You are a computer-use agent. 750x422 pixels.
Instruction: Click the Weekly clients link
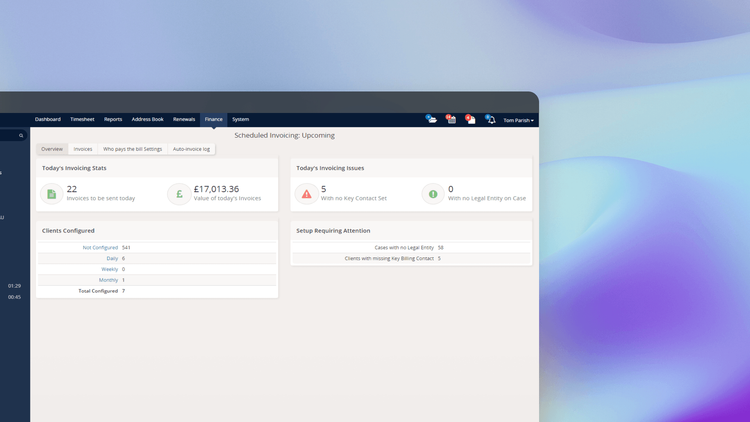110,269
